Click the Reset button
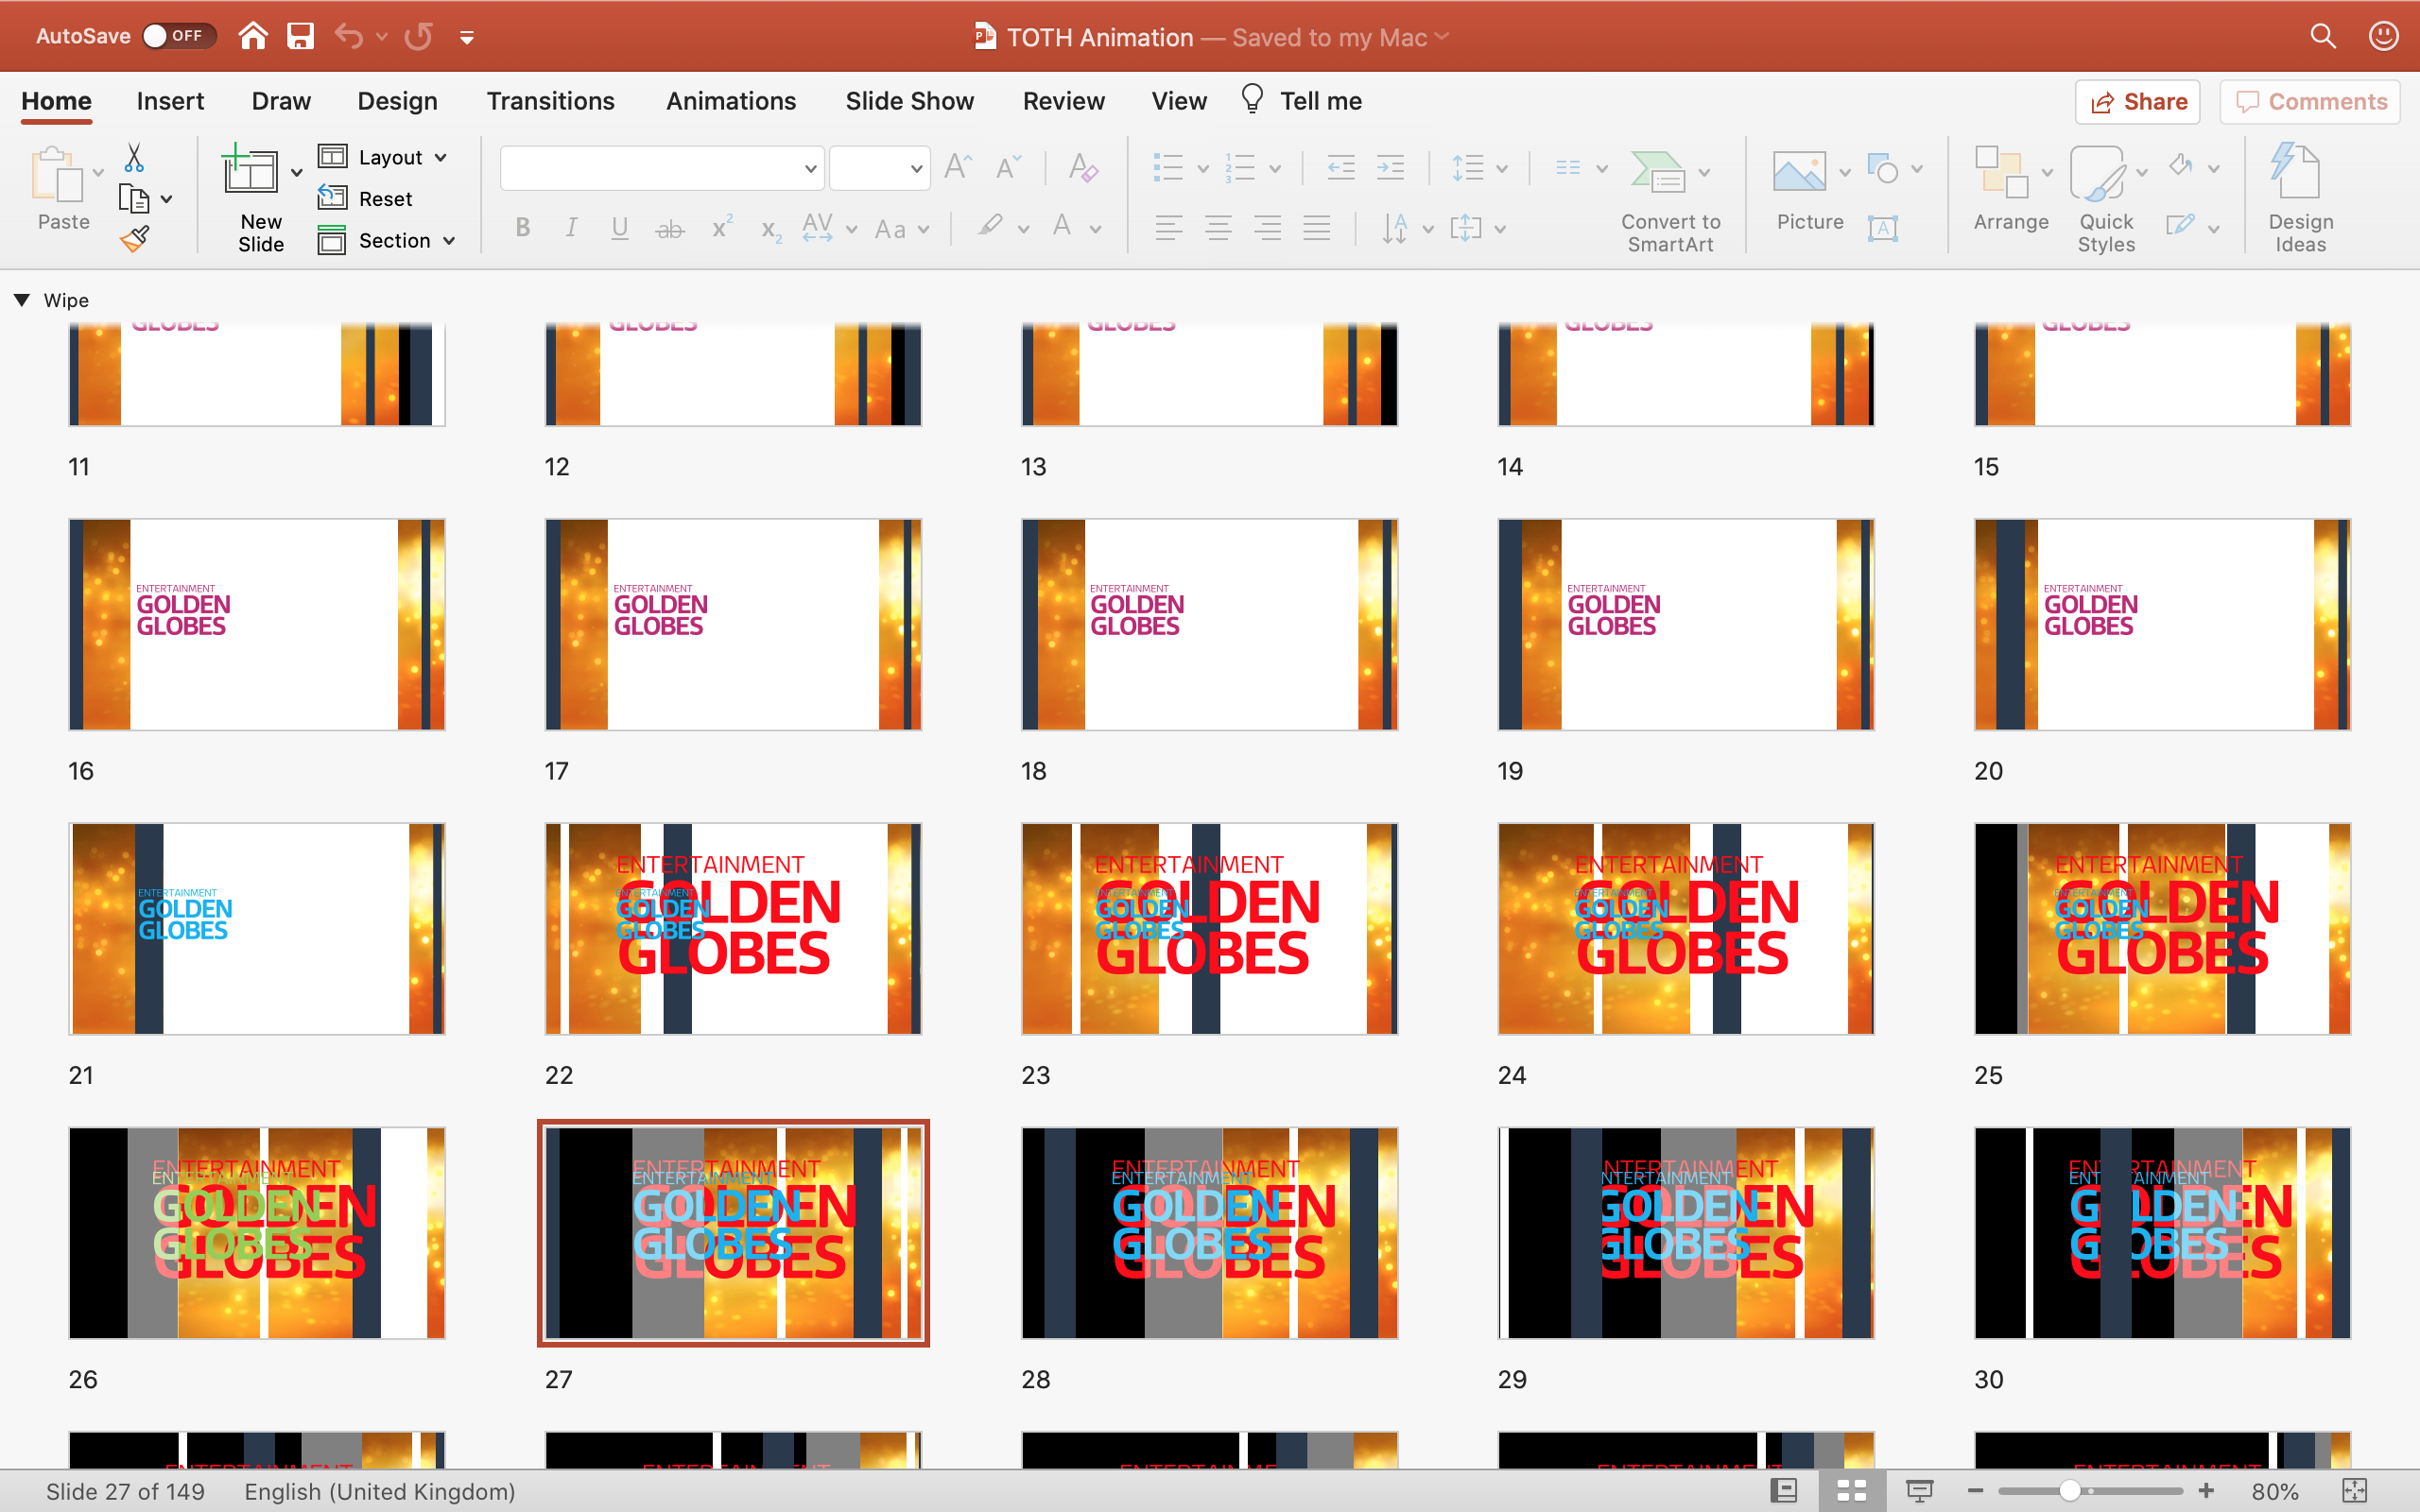Image resolution: width=2420 pixels, height=1512 pixels. point(366,199)
